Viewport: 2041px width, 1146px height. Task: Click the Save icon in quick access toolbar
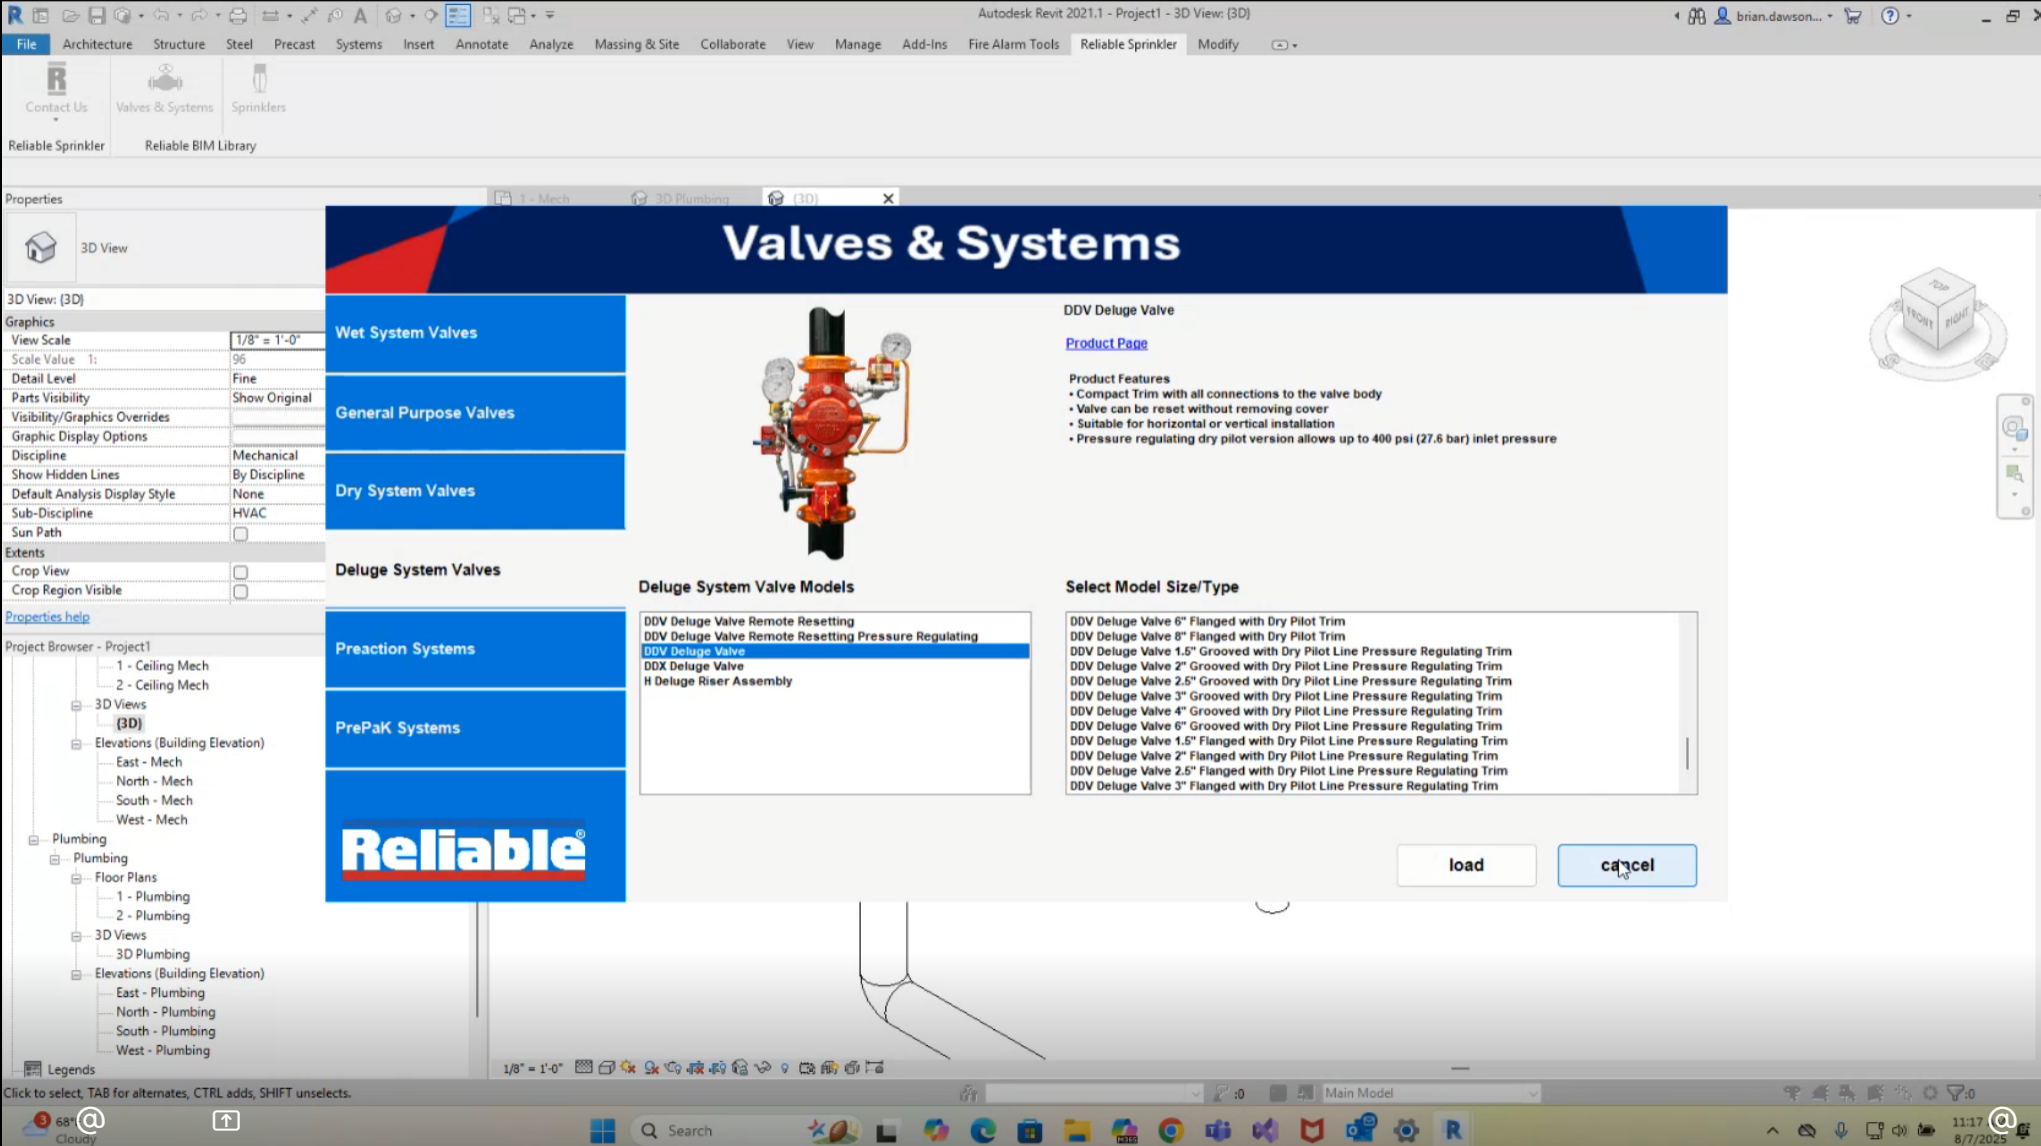click(96, 15)
